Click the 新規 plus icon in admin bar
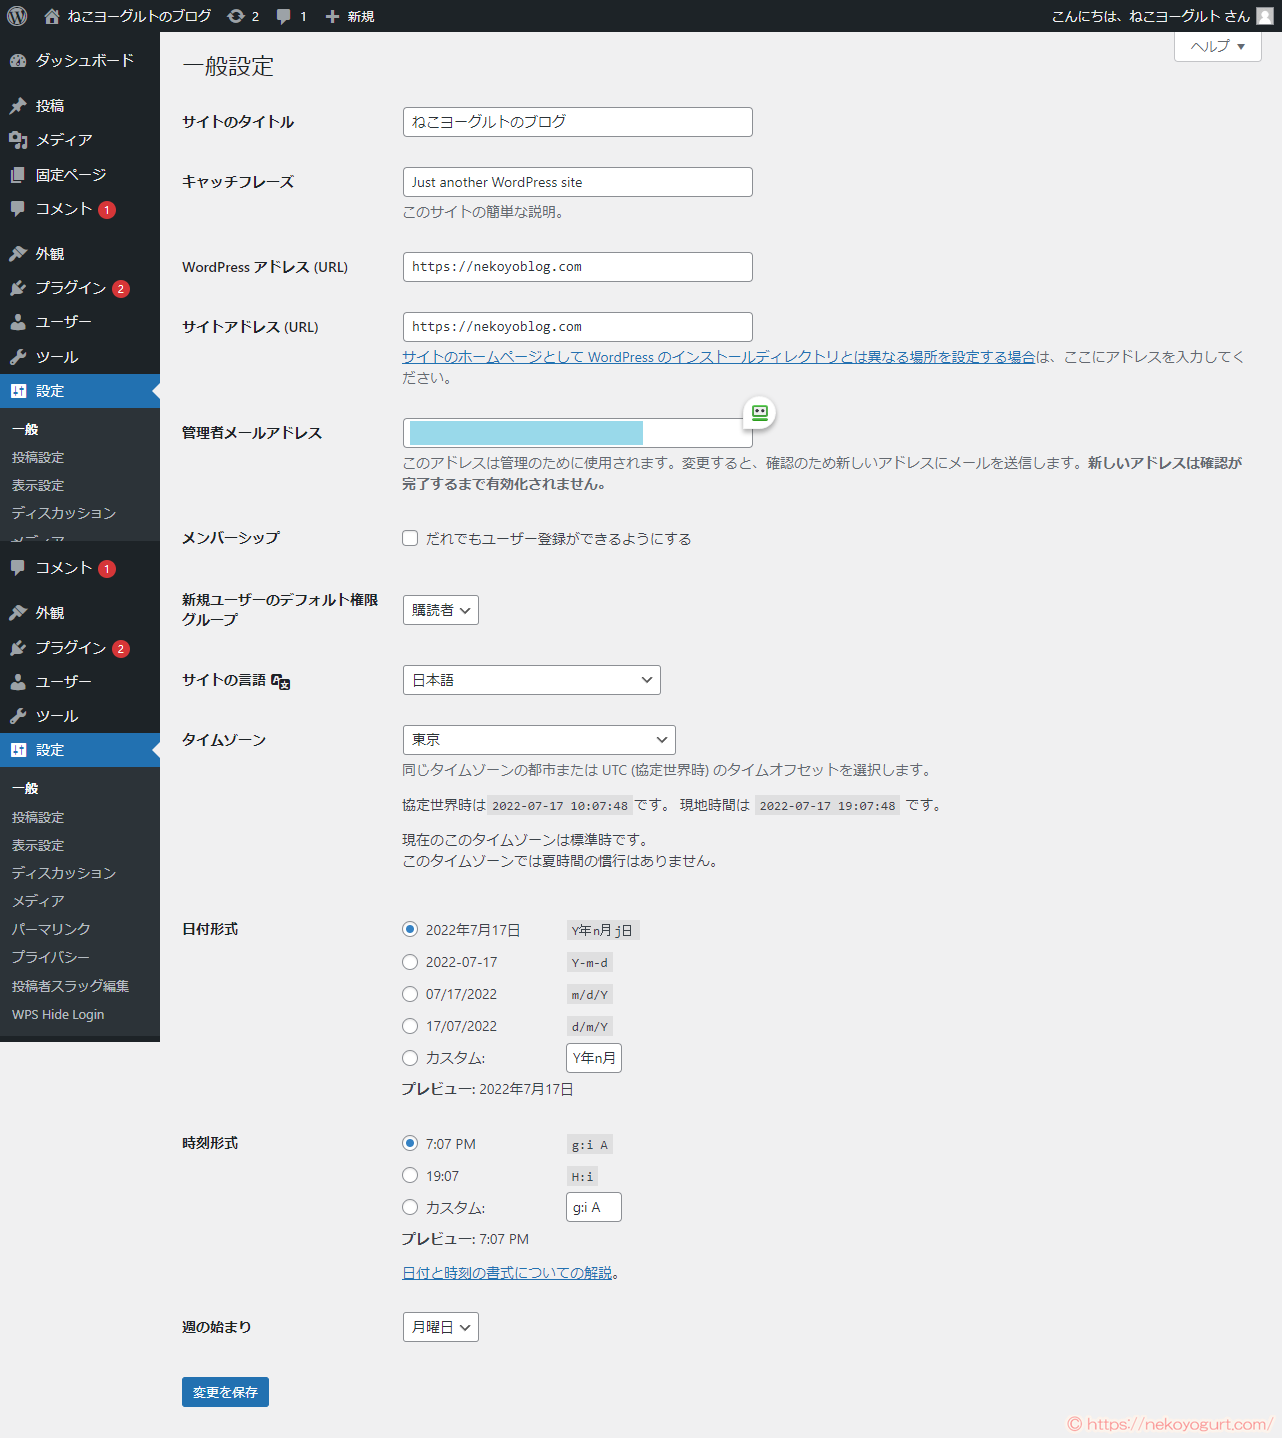The image size is (1282, 1438). click(x=330, y=15)
